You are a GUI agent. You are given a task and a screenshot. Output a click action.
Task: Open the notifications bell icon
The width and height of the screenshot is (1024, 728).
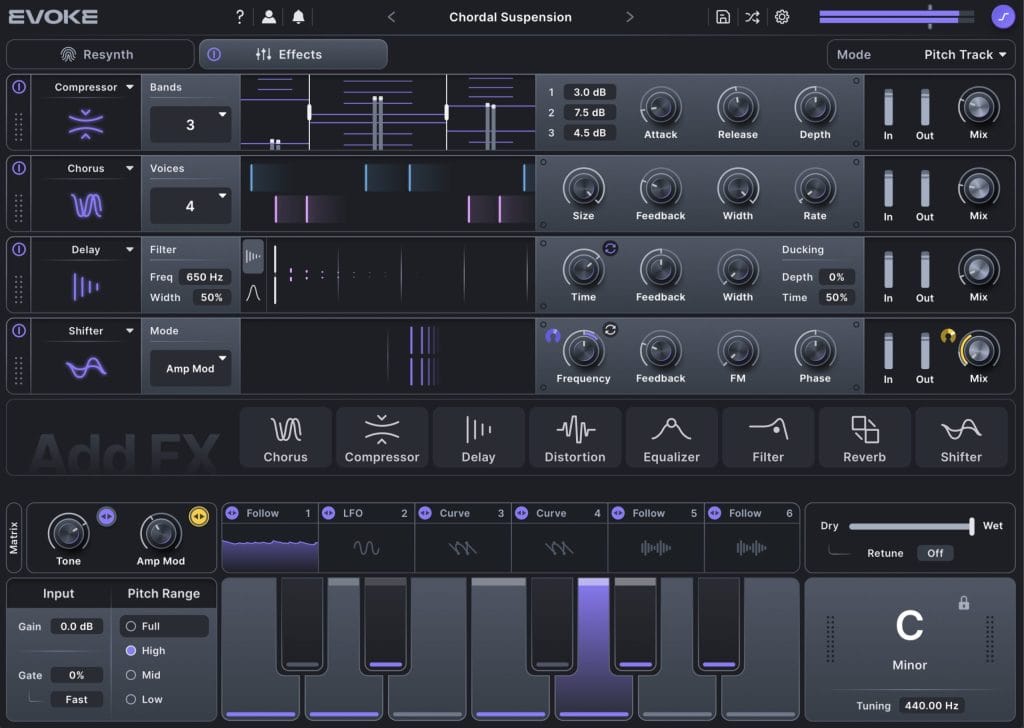click(x=298, y=17)
